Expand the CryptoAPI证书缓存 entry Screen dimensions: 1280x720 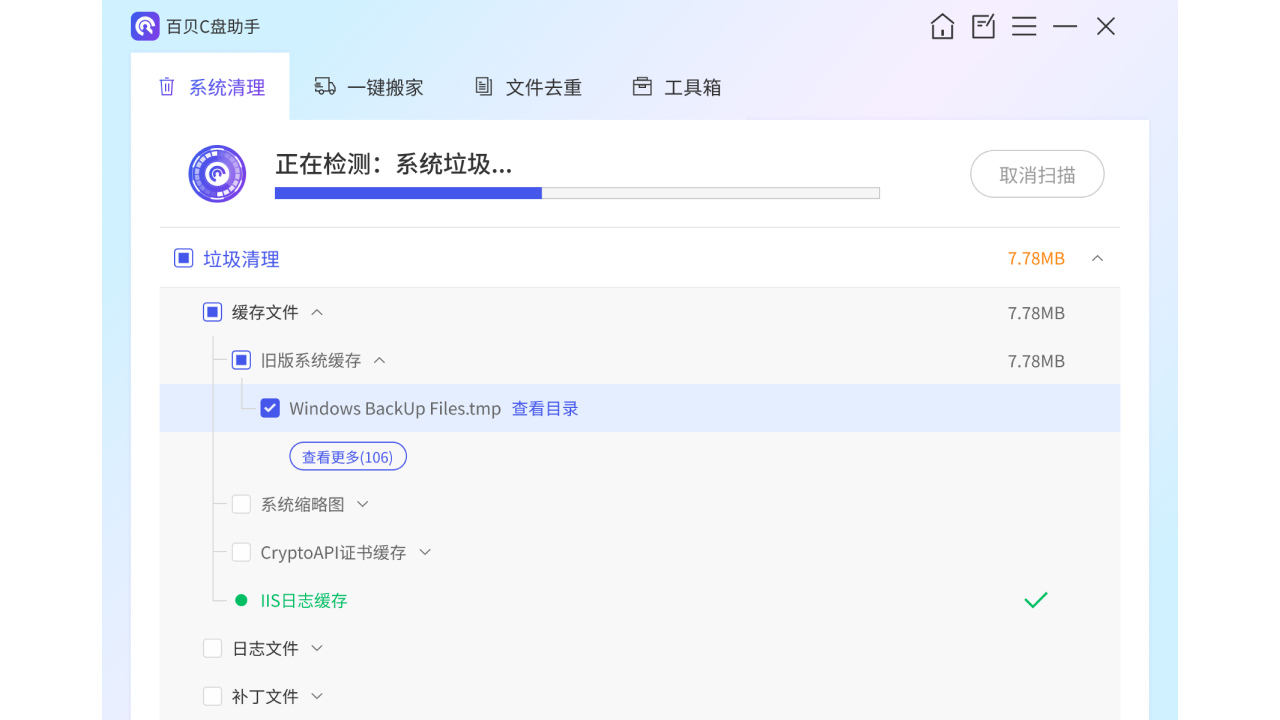pyautogui.click(x=424, y=551)
